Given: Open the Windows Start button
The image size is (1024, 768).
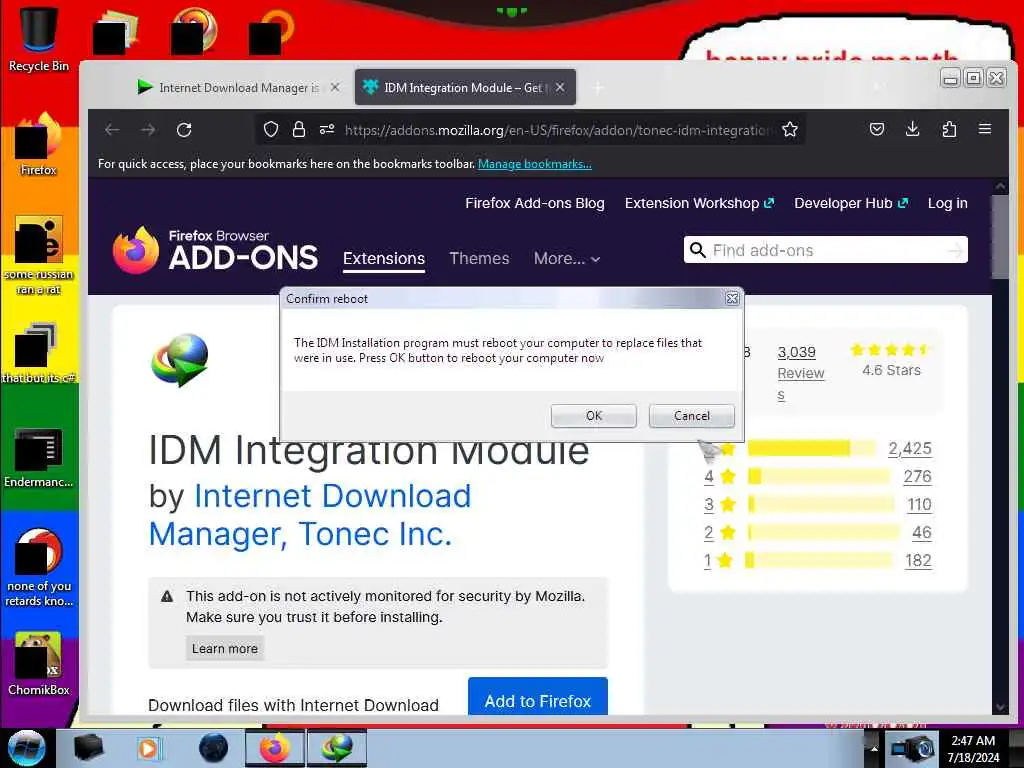Looking at the screenshot, I should coord(27,748).
